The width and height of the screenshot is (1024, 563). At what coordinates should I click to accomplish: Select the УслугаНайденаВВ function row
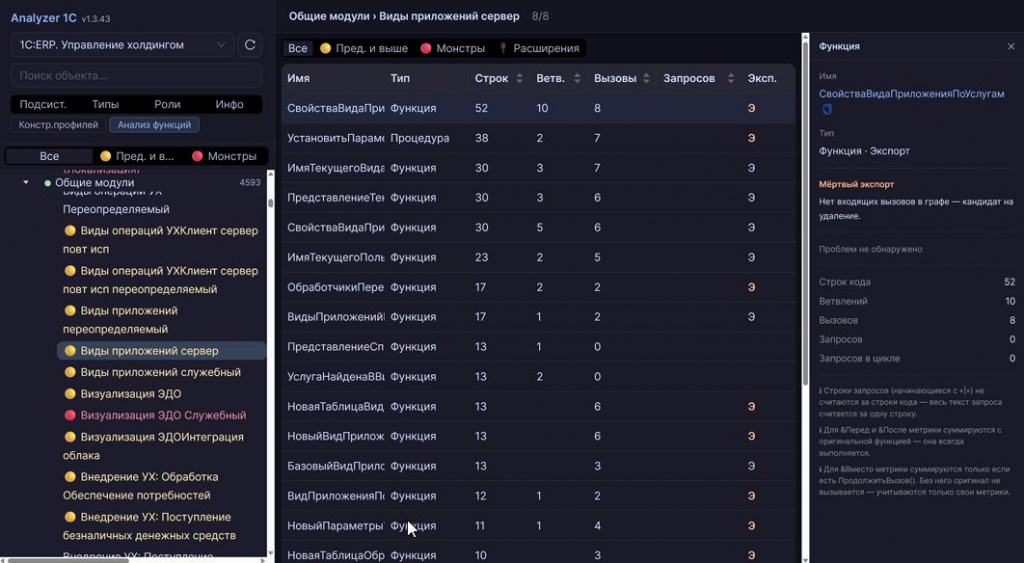(538, 377)
